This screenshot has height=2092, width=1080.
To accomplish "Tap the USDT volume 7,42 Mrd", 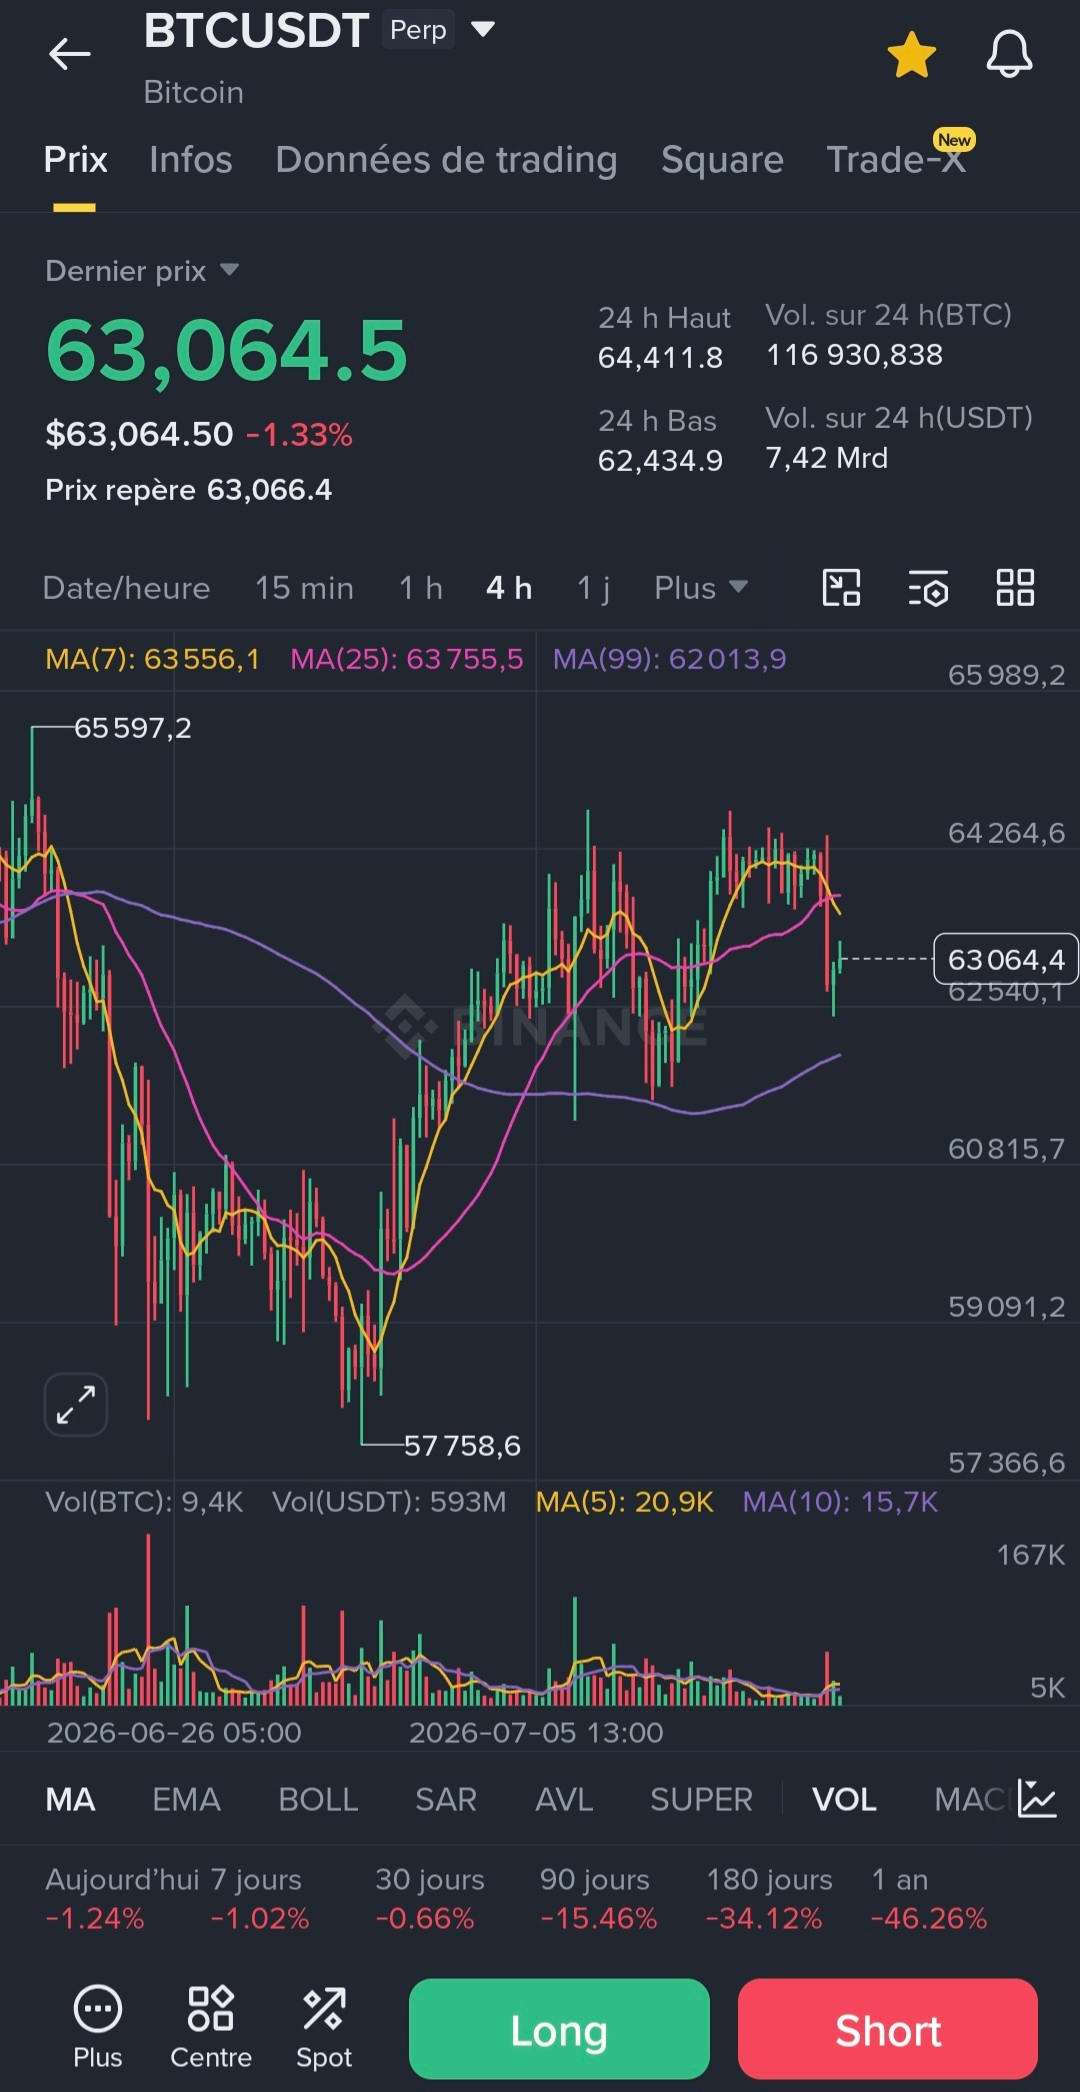I will coord(827,458).
